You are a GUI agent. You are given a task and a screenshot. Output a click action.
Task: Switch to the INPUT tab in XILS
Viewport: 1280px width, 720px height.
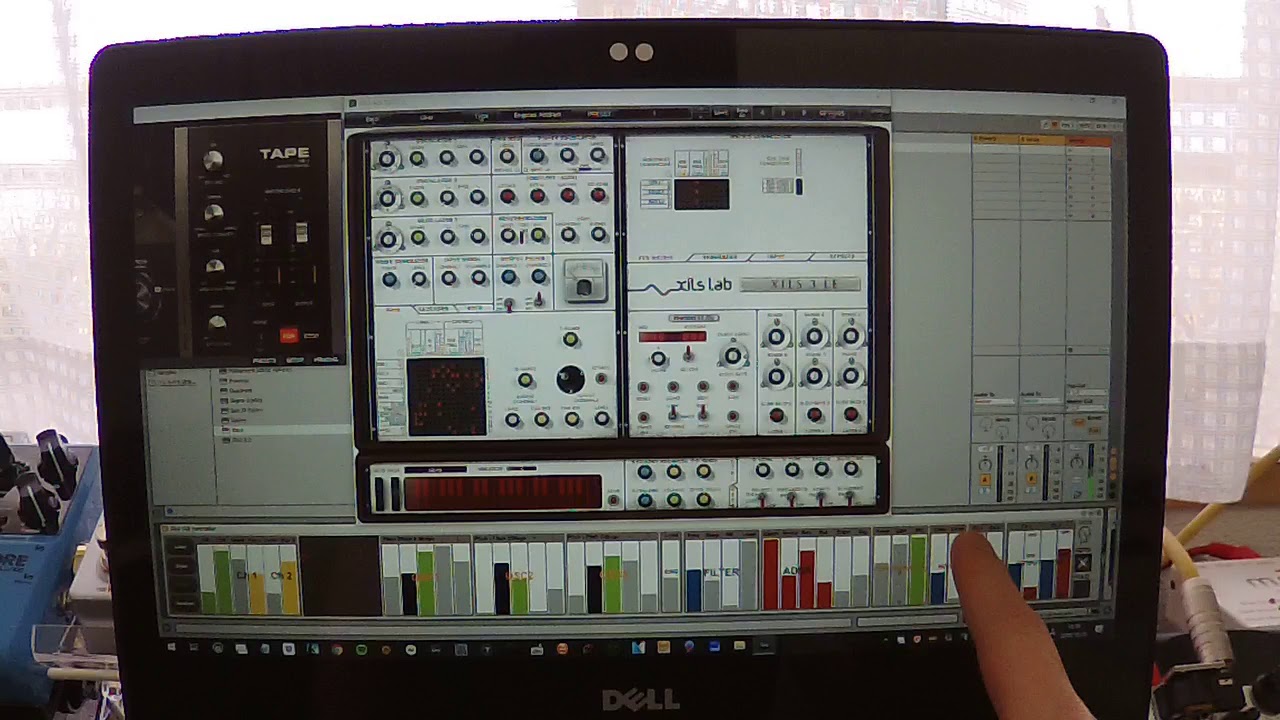[776, 257]
